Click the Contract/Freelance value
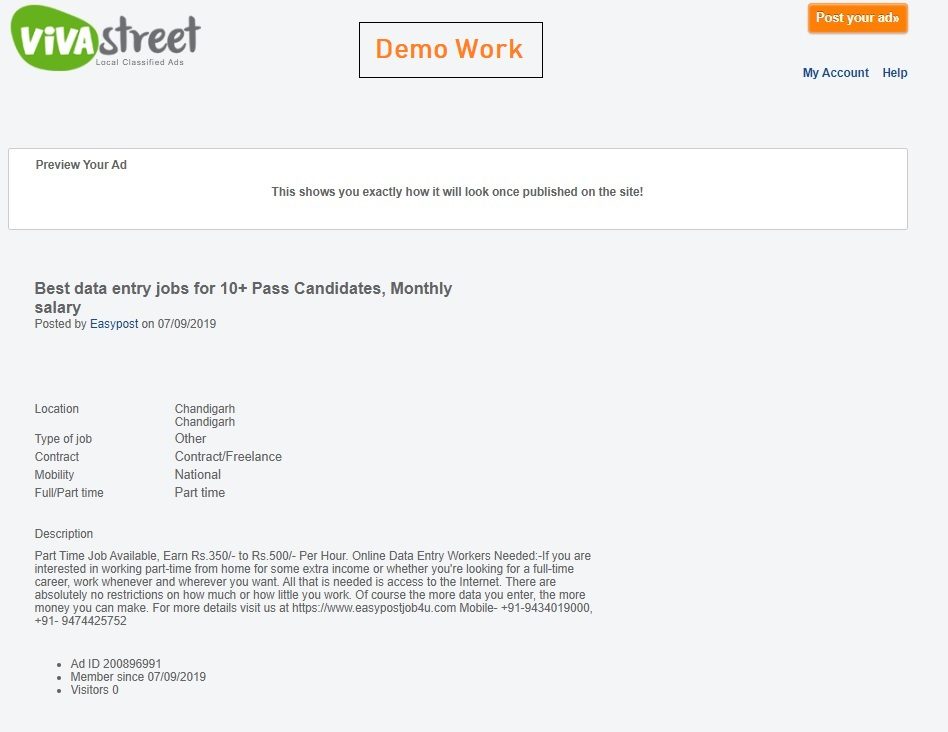This screenshot has height=732, width=948. (228, 456)
